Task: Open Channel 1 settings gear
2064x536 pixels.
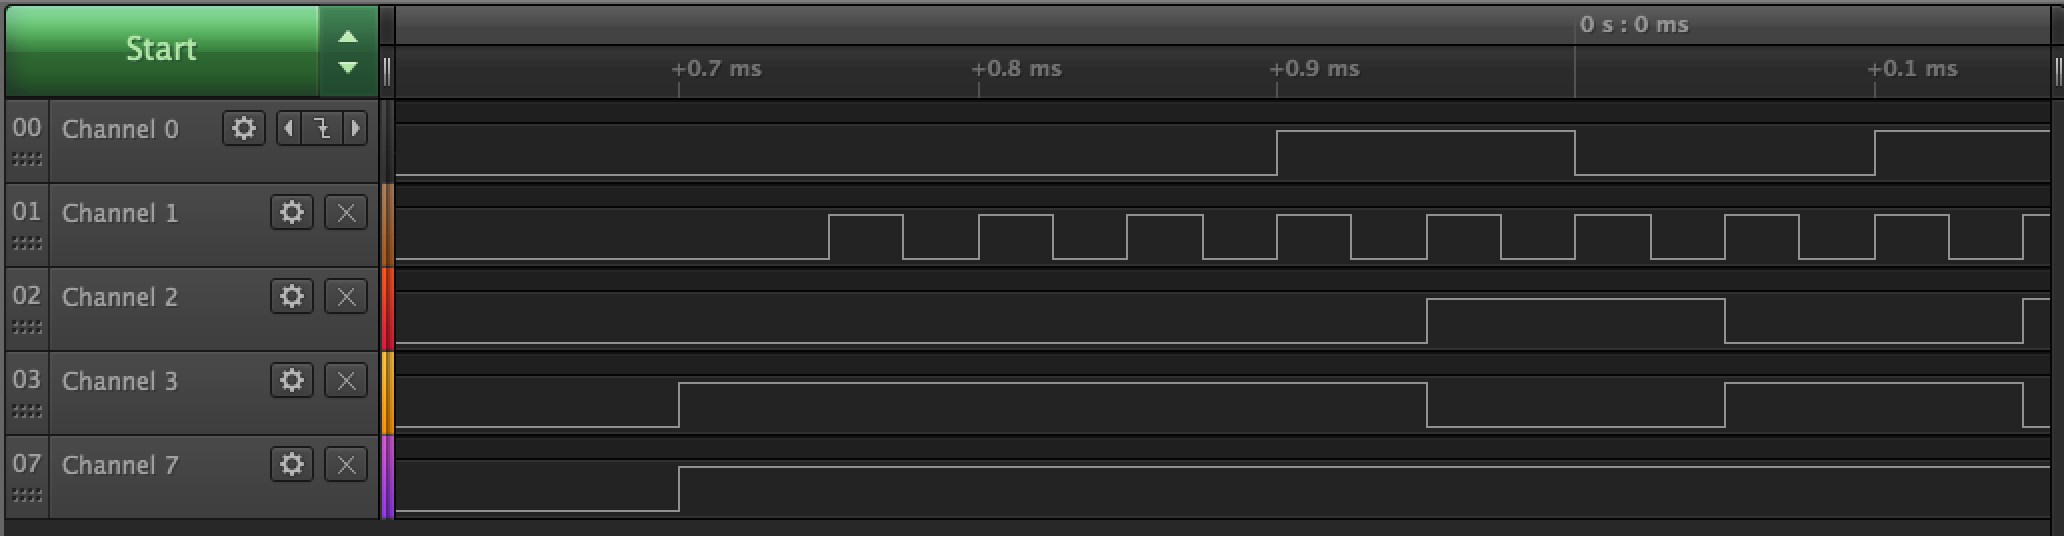Action: tap(291, 212)
